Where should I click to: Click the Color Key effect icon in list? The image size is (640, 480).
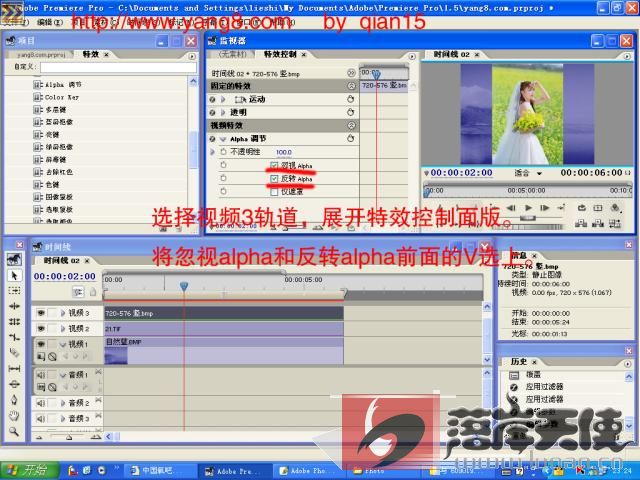[x=38, y=97]
